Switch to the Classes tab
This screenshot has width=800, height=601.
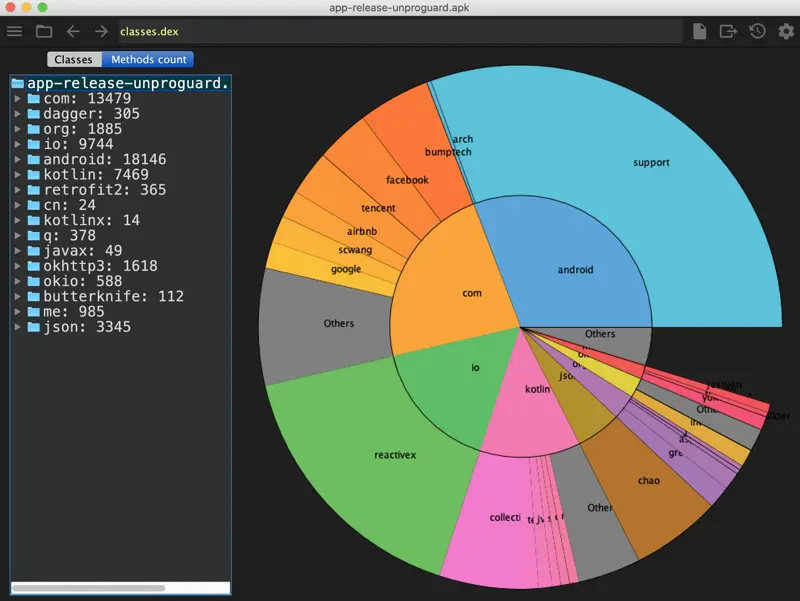click(x=74, y=59)
